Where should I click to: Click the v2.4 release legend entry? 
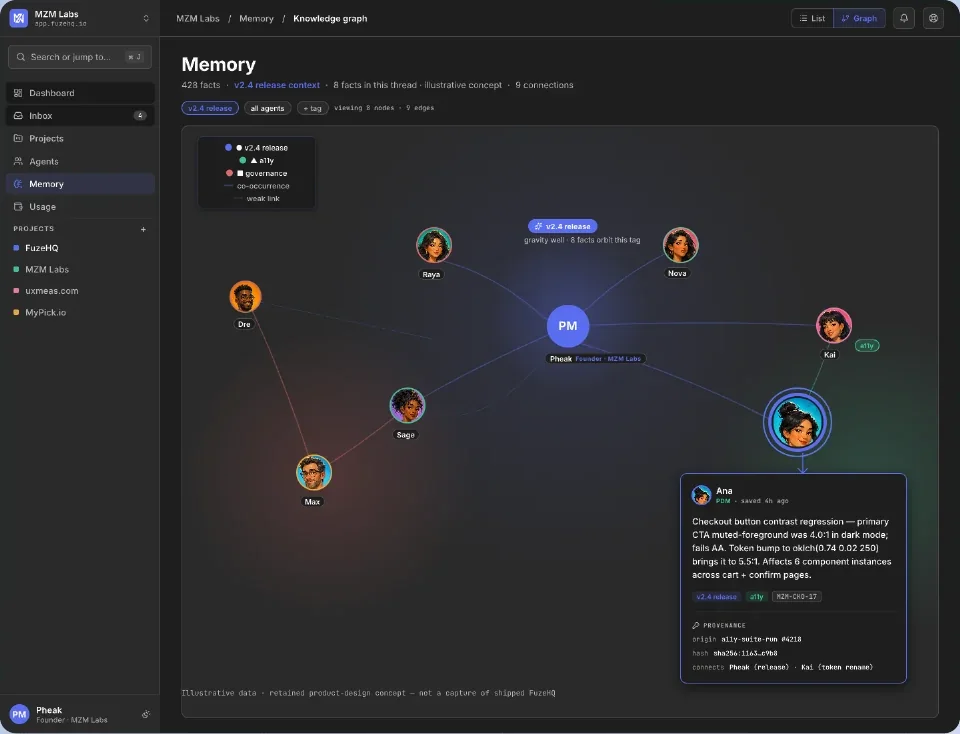click(x=257, y=148)
